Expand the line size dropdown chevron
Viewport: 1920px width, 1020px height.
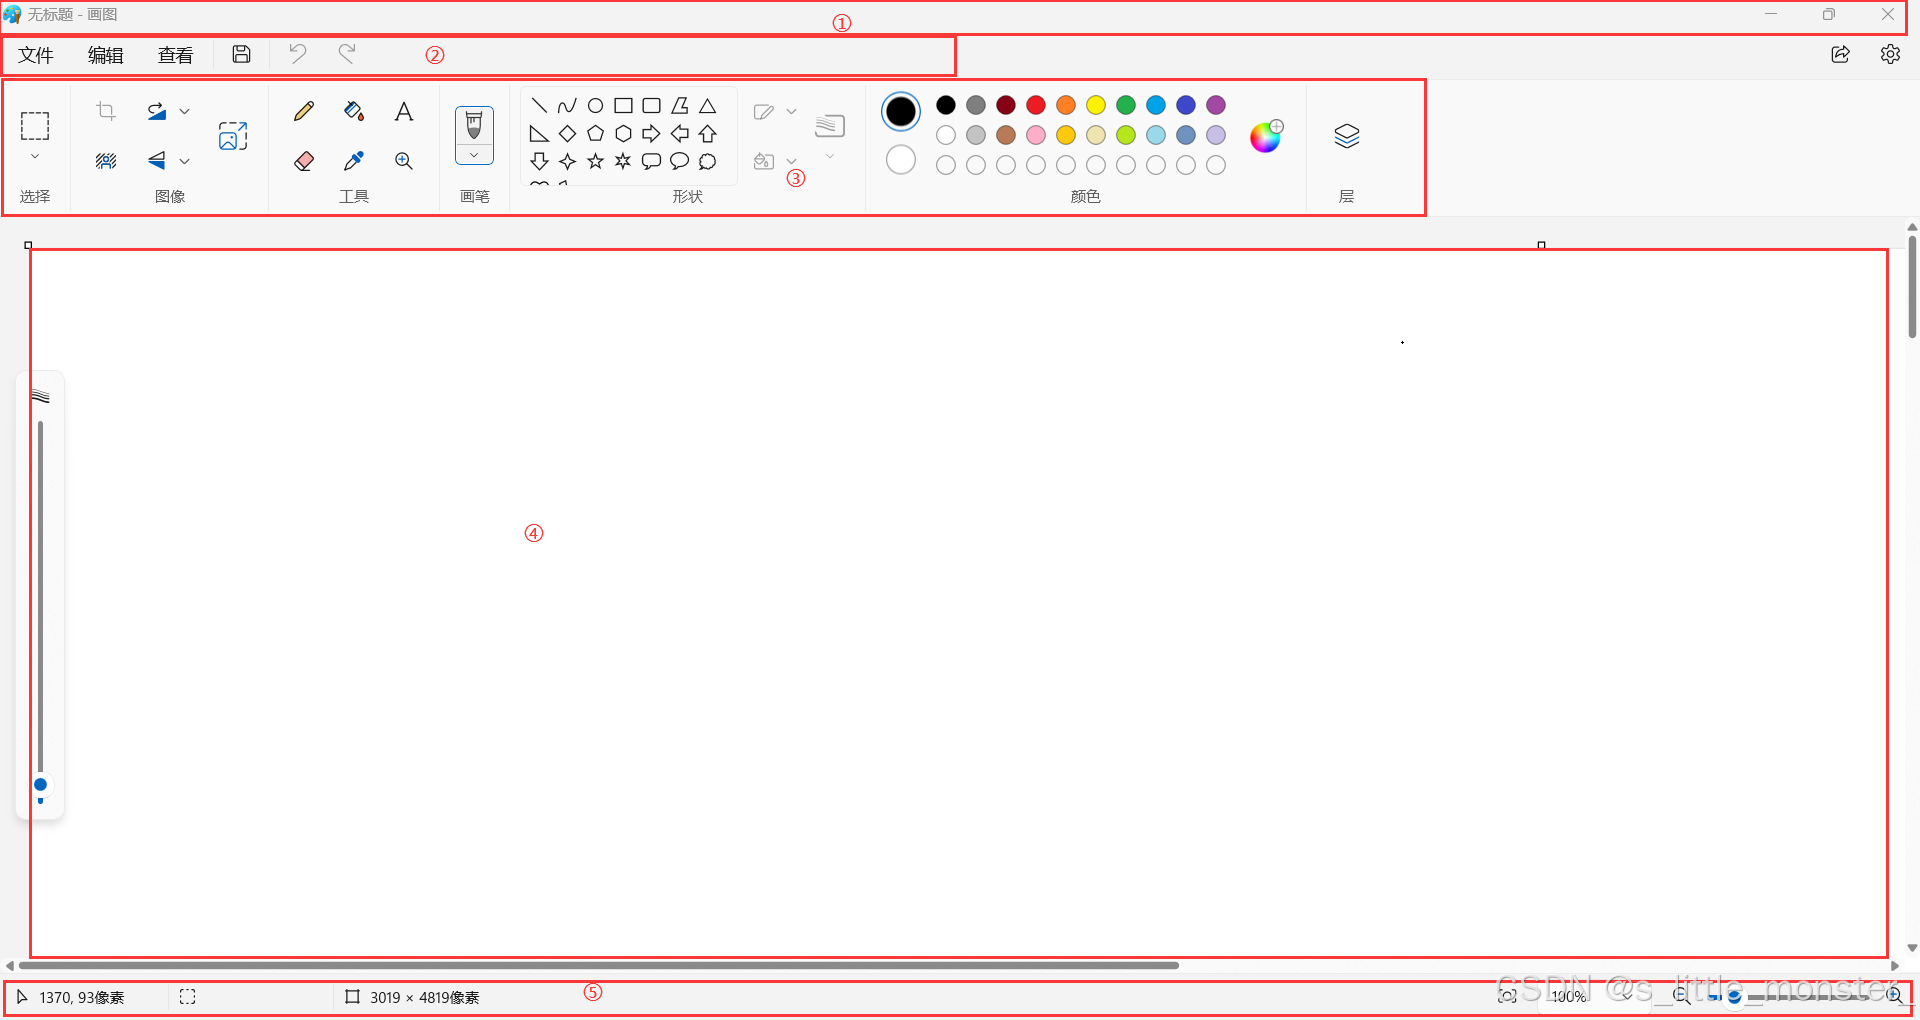(x=830, y=157)
